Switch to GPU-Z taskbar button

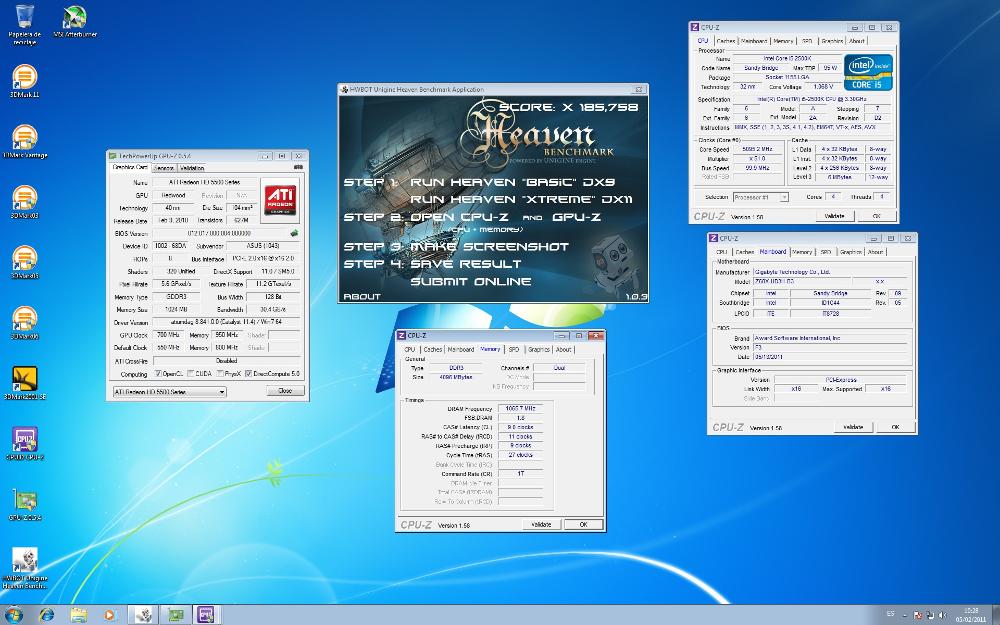(175, 615)
